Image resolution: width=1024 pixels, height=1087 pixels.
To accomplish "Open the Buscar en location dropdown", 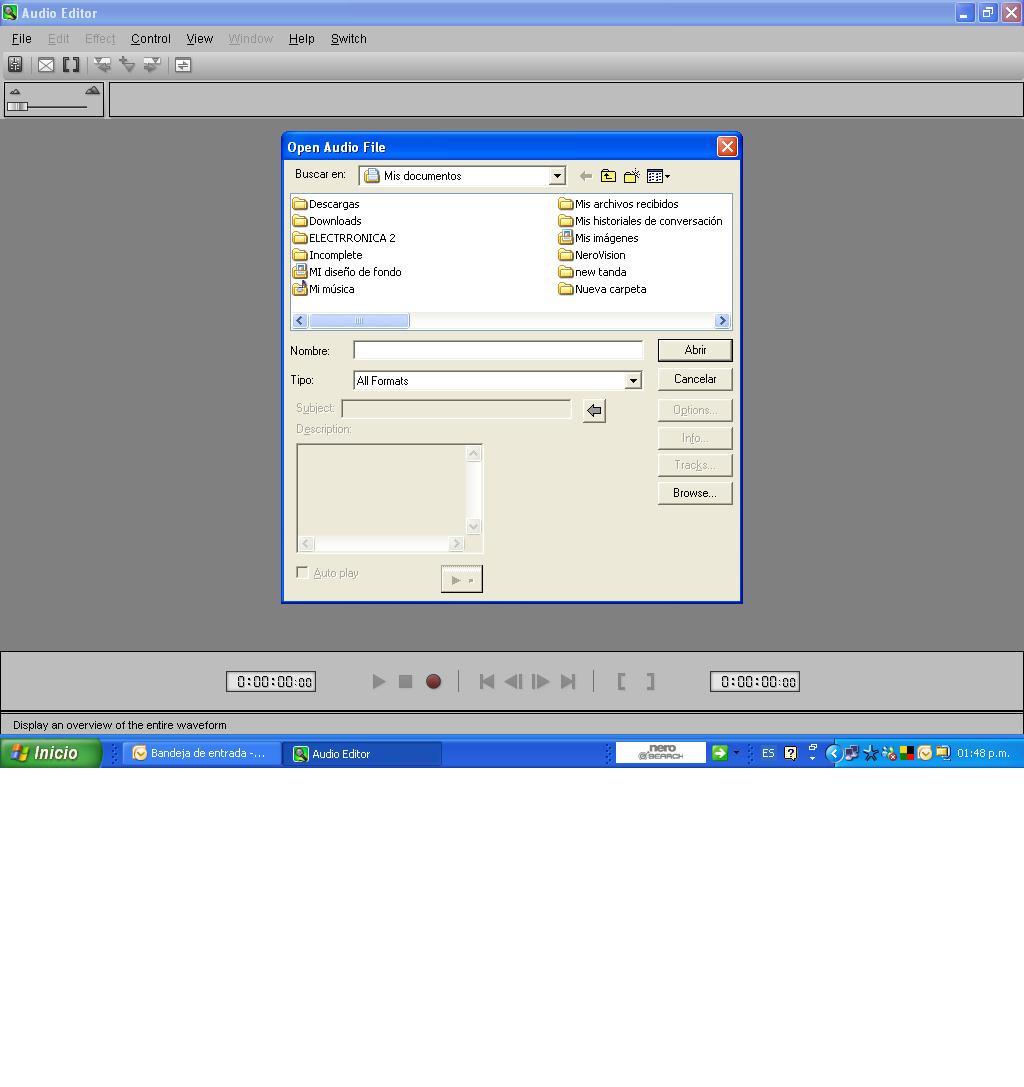I will pyautogui.click(x=557, y=175).
